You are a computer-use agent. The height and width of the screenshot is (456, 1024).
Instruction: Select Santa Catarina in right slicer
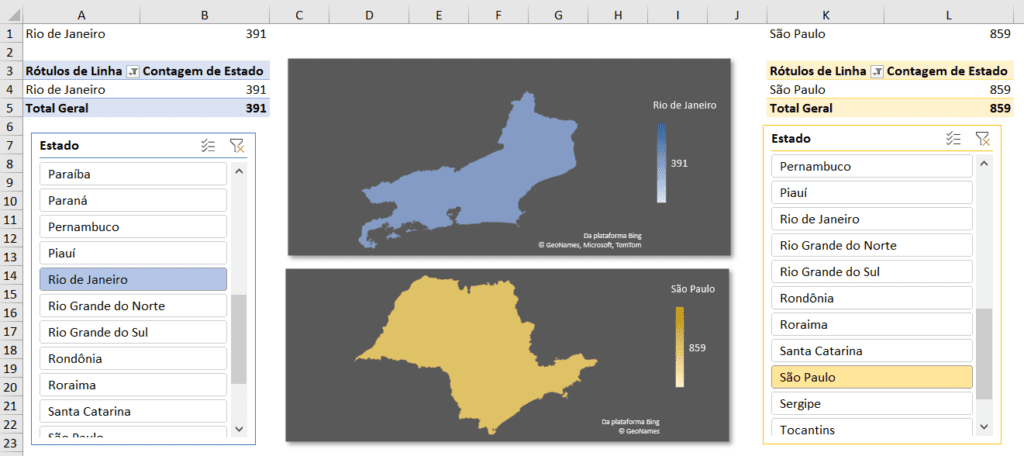872,351
